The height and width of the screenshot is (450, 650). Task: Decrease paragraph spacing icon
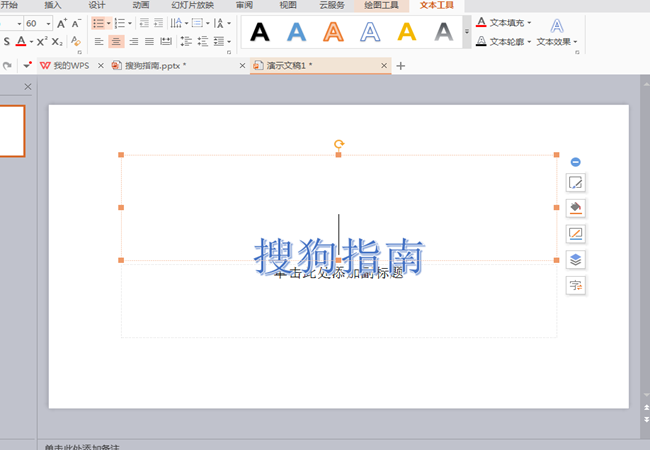pos(203,41)
